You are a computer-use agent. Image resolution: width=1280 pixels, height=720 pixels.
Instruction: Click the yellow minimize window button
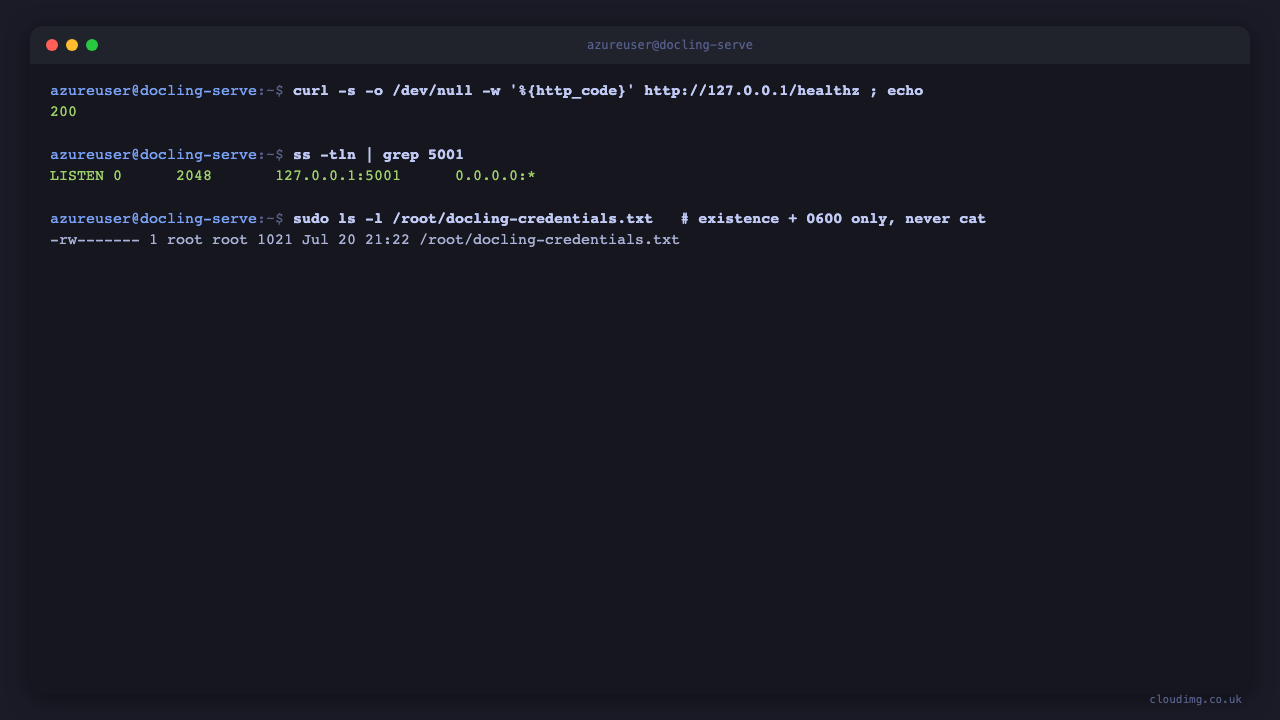(x=72, y=45)
